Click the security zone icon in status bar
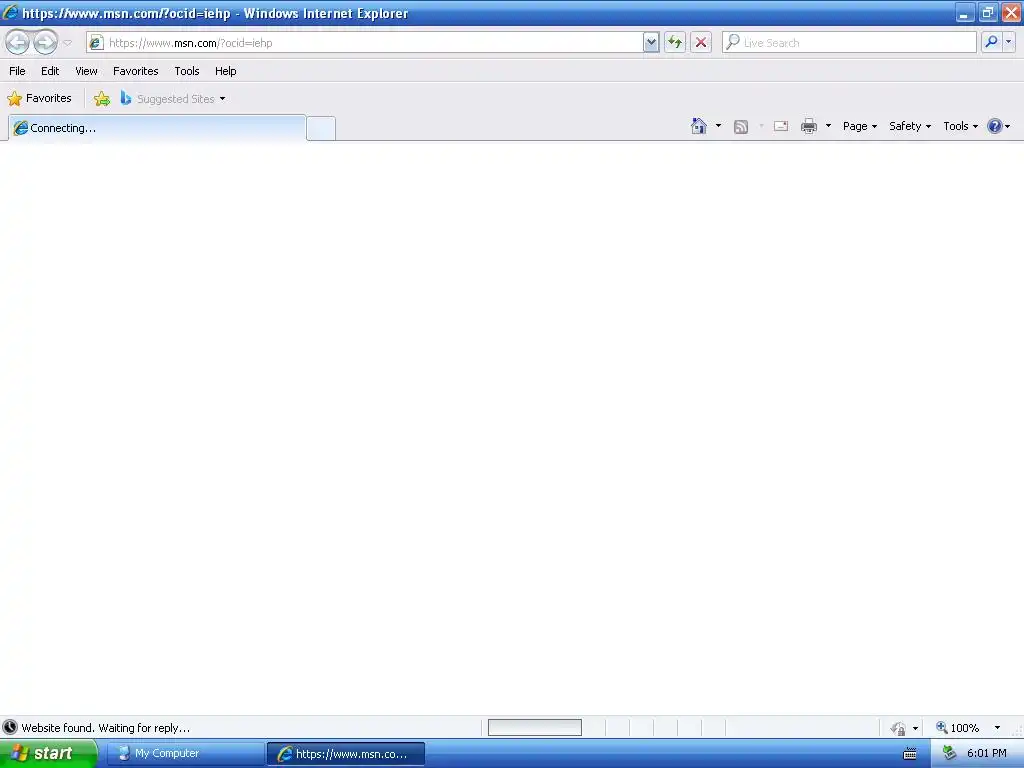The image size is (1024, 768). click(899, 728)
